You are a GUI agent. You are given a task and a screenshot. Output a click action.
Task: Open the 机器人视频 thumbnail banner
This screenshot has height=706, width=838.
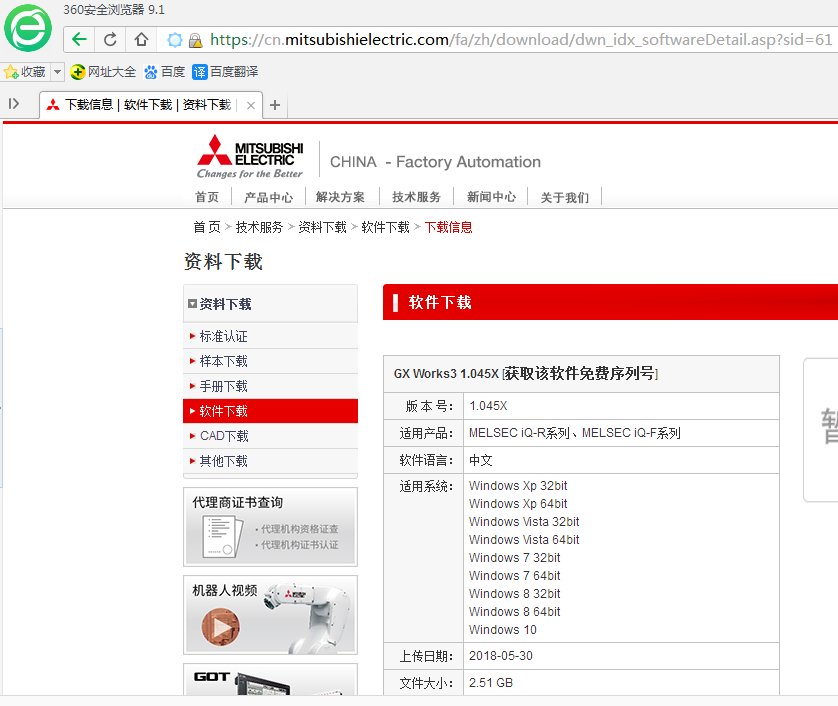[270, 614]
